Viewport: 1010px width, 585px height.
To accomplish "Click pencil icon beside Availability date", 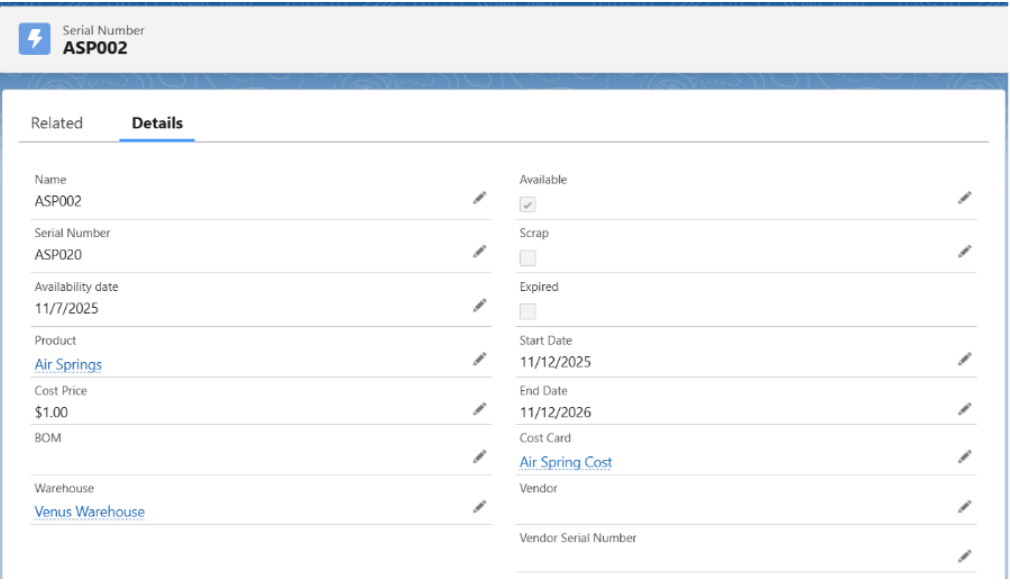I will click(x=479, y=305).
